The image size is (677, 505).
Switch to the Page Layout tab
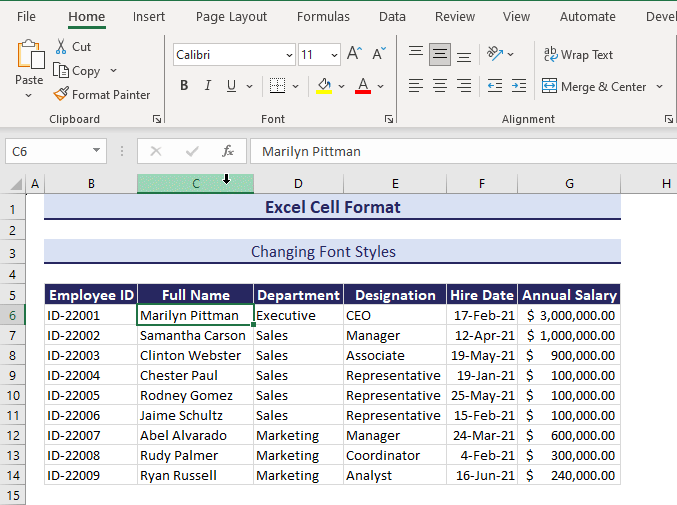(231, 17)
